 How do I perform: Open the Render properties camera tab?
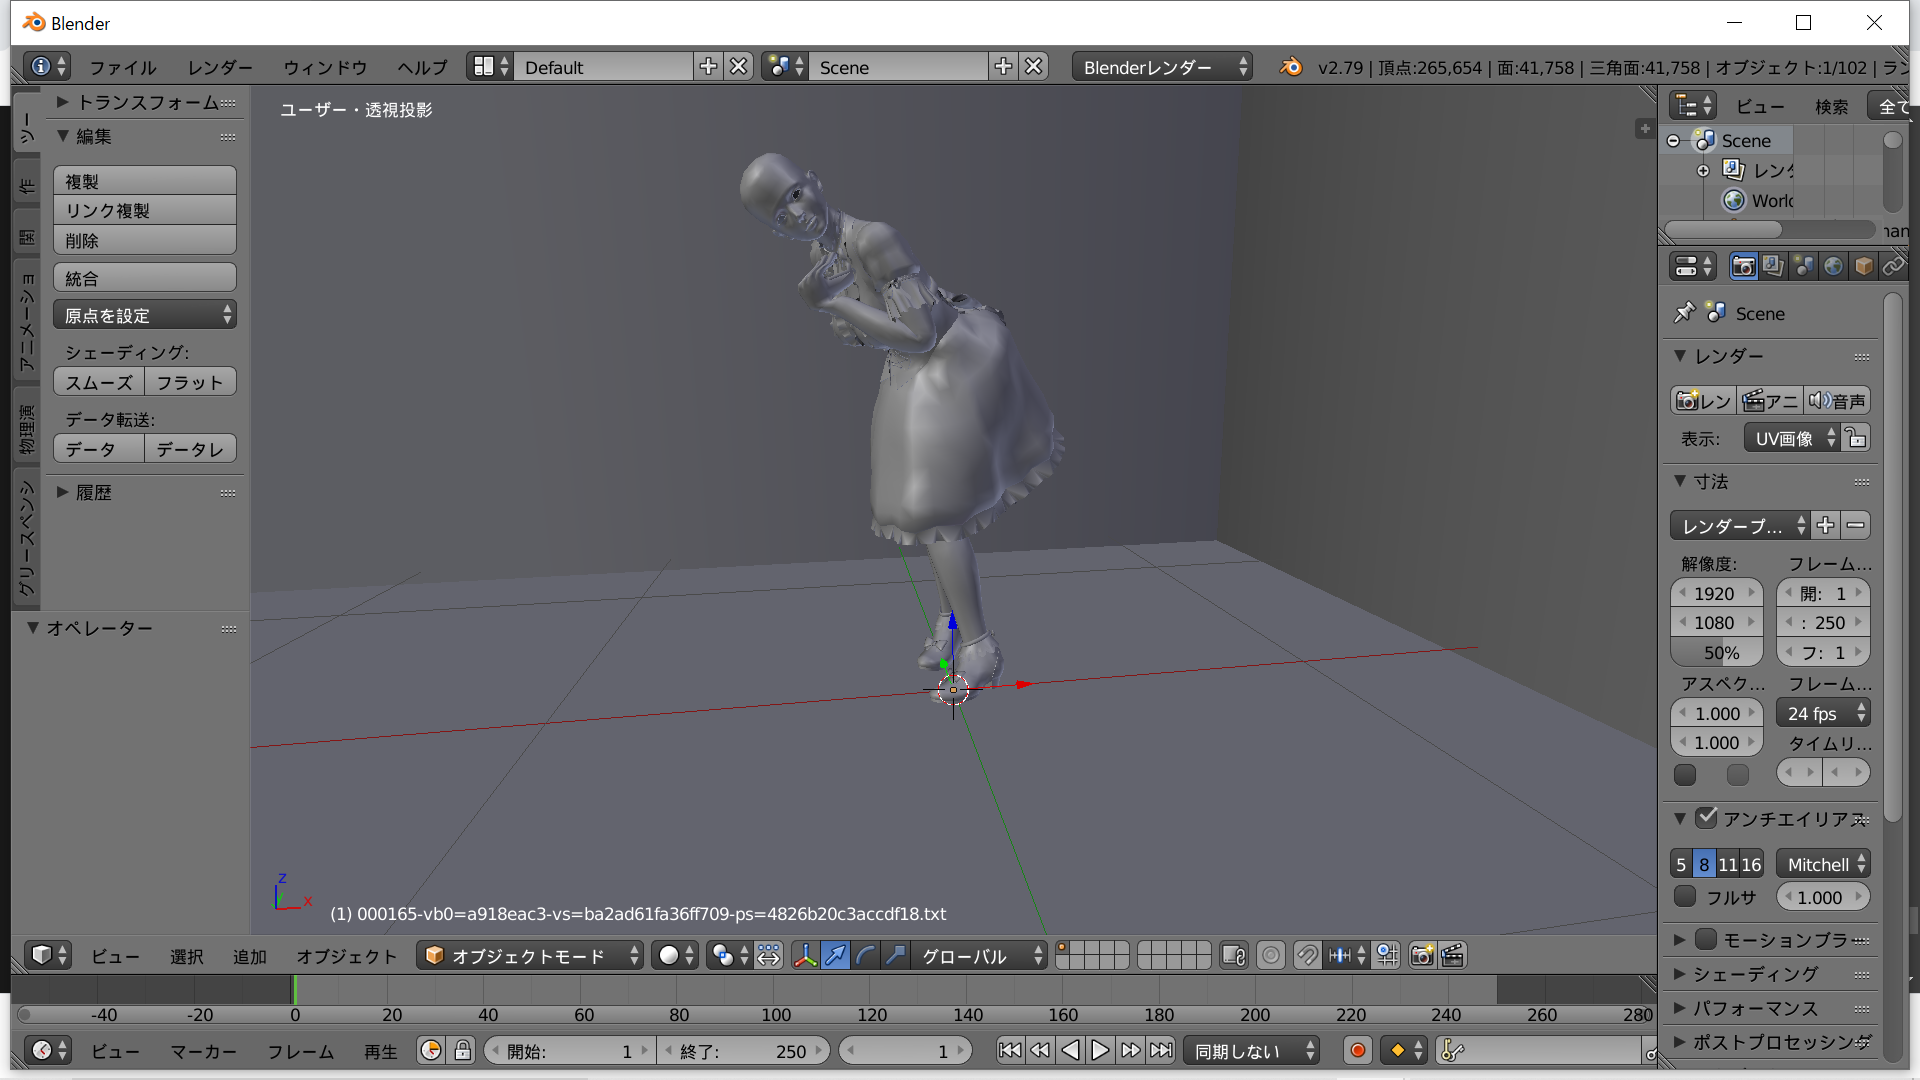pyautogui.click(x=1743, y=266)
